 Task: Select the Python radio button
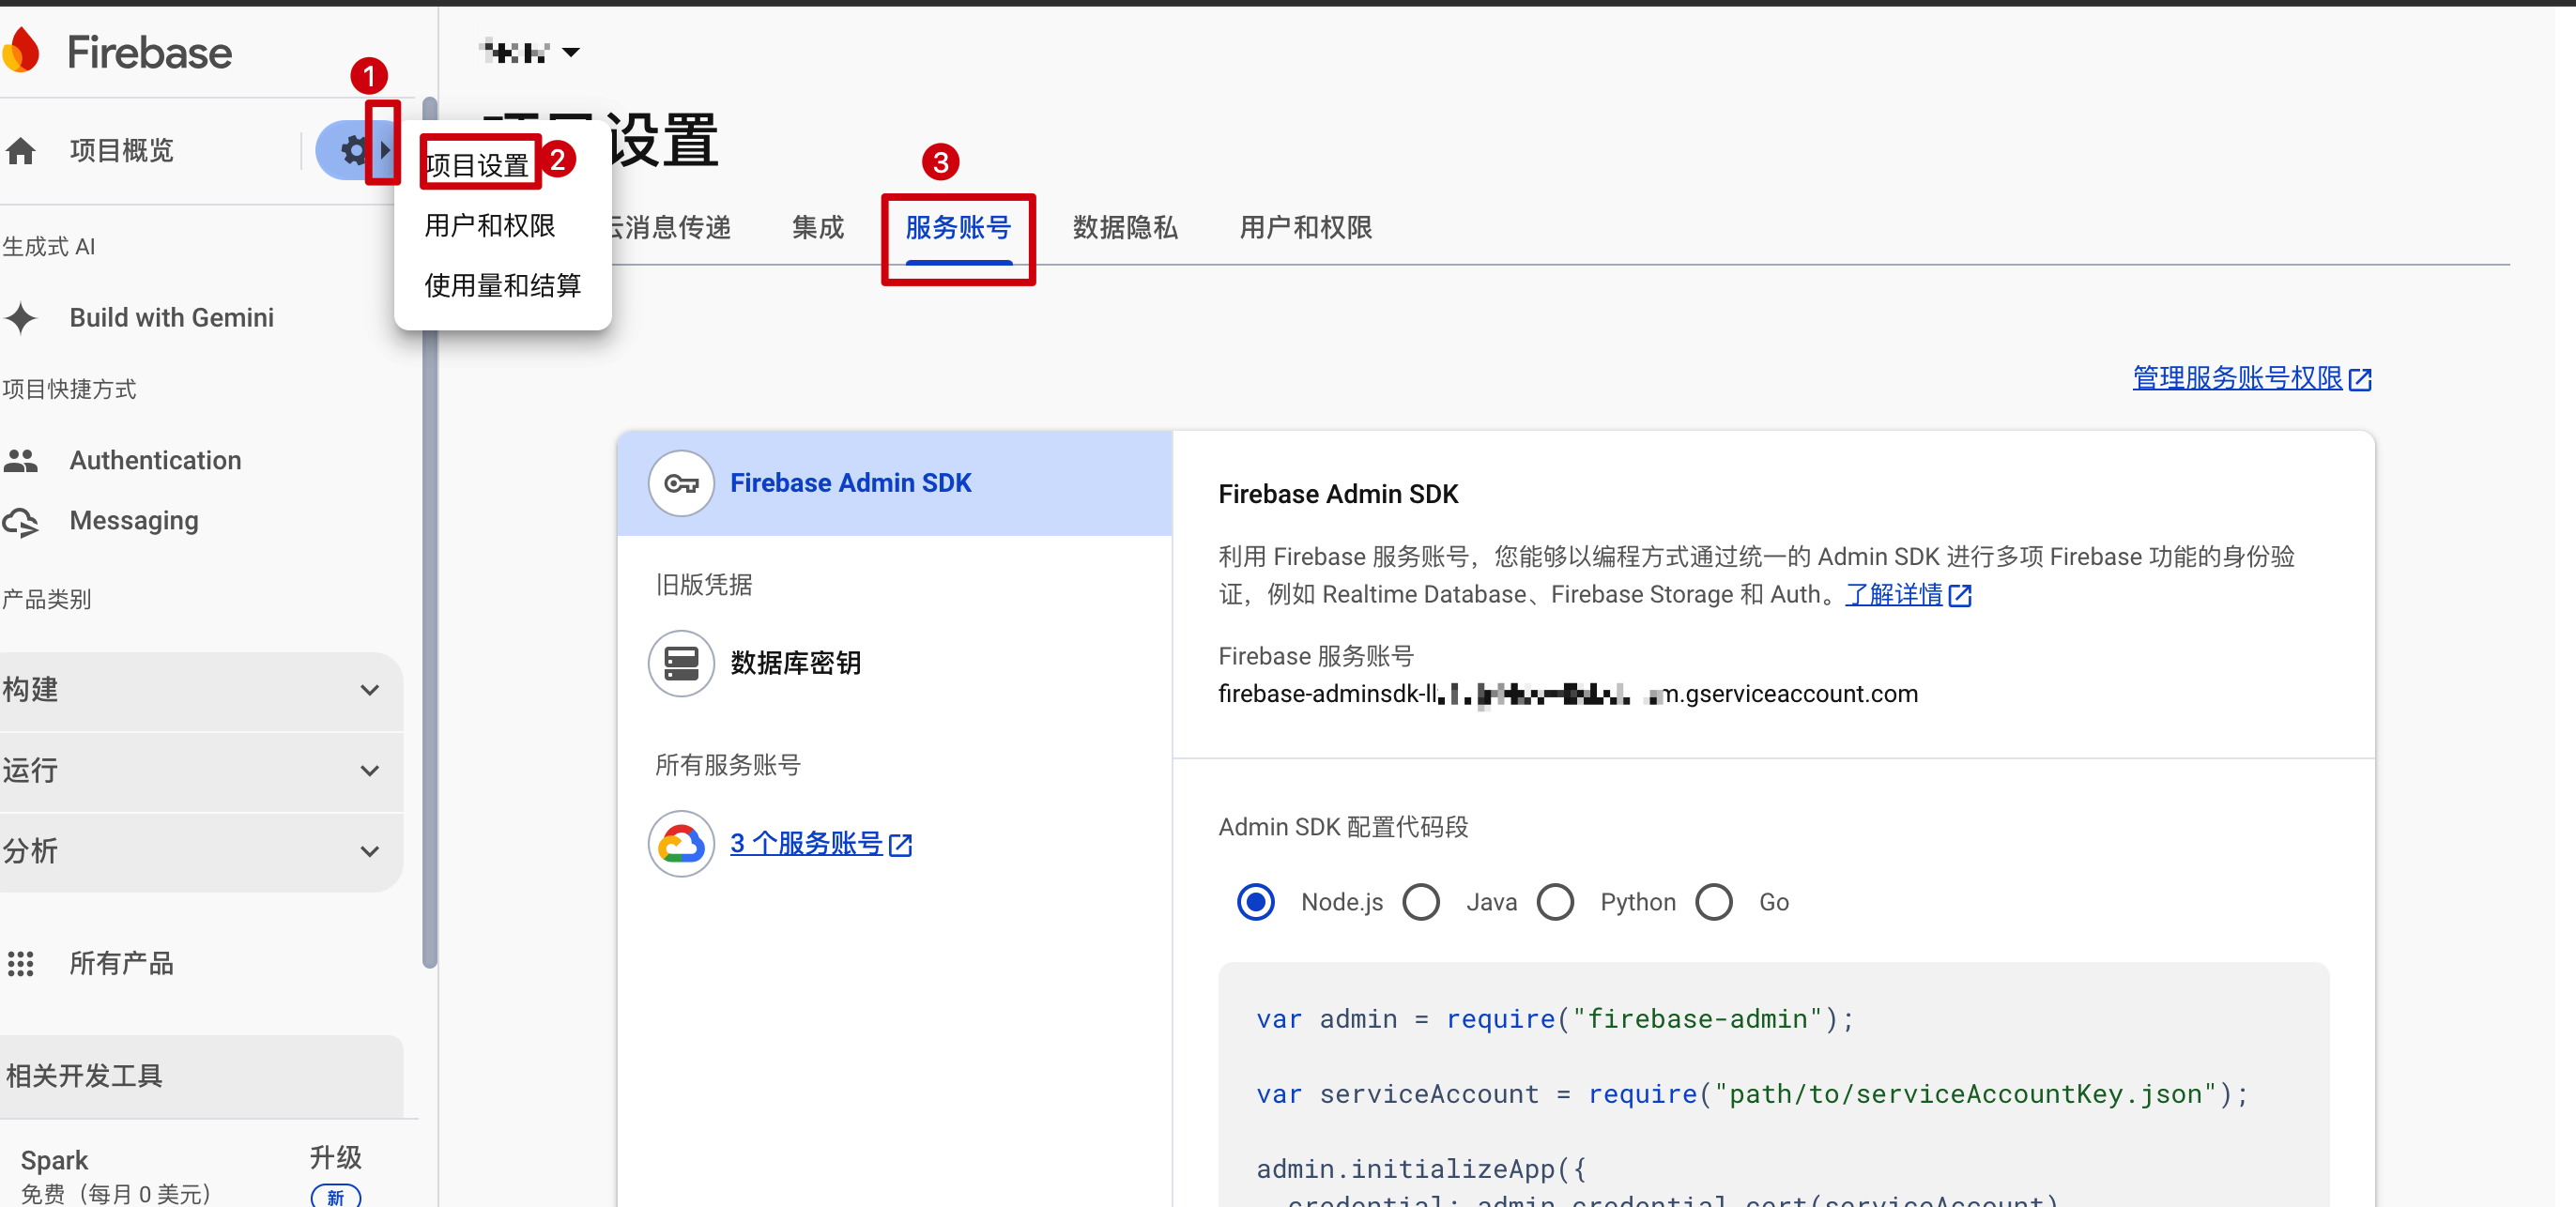coord(1555,902)
